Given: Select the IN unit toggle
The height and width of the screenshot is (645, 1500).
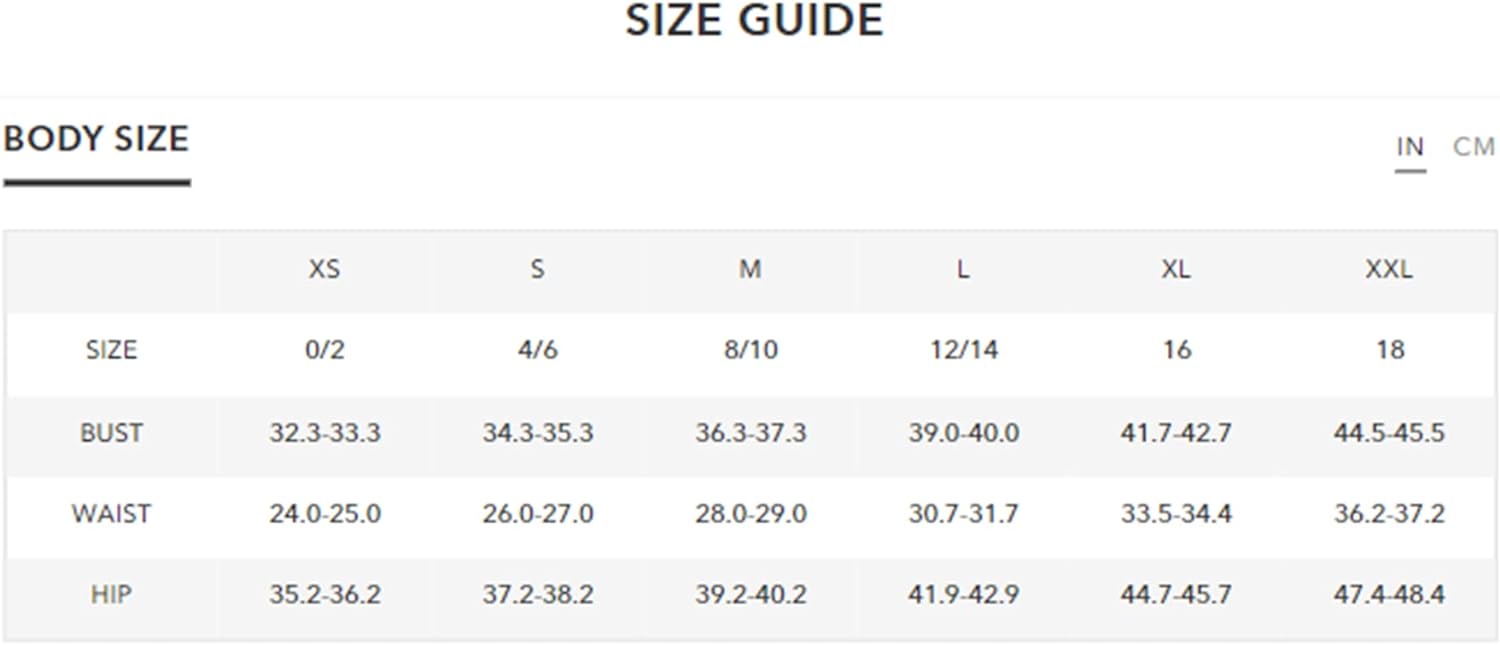Looking at the screenshot, I should (x=1410, y=147).
